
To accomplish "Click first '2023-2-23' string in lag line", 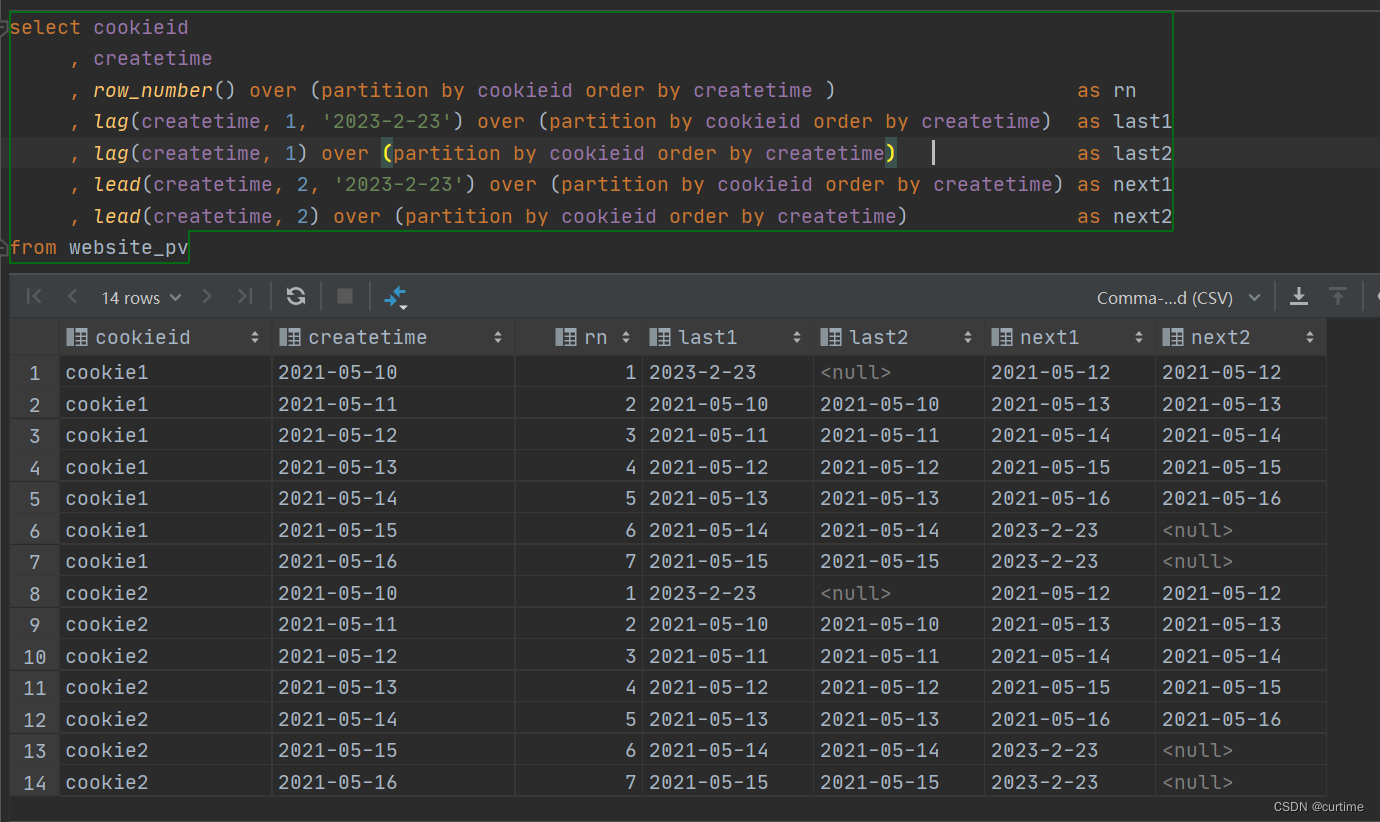I will pyautogui.click(x=388, y=122).
